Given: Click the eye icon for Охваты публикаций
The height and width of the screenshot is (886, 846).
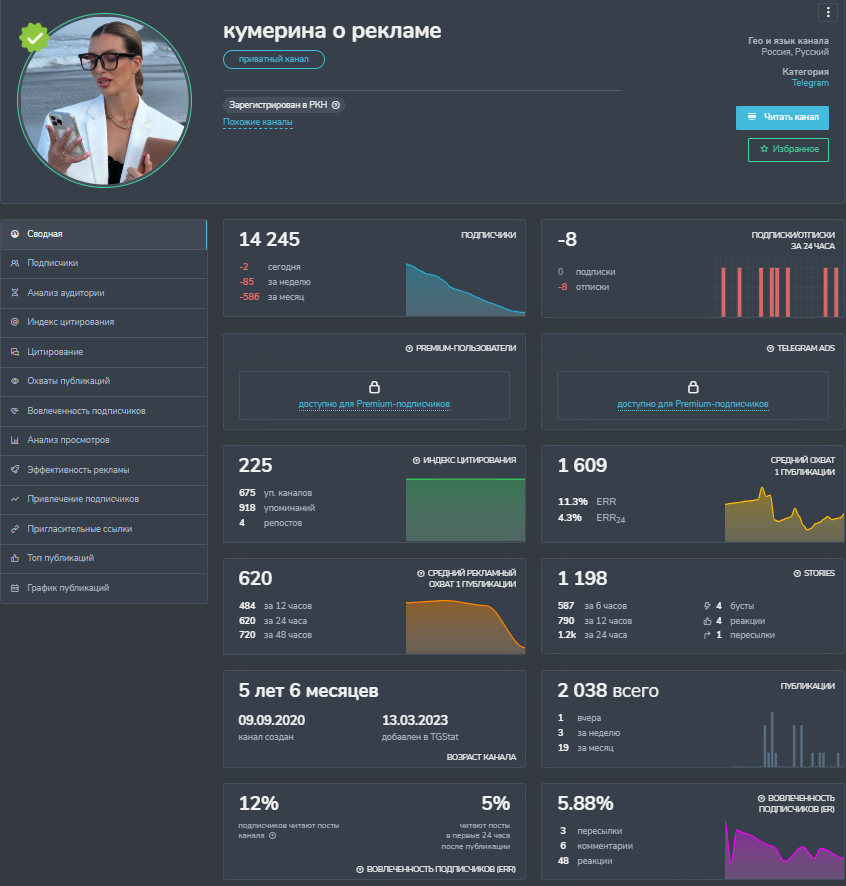Looking at the screenshot, I should pos(15,381).
